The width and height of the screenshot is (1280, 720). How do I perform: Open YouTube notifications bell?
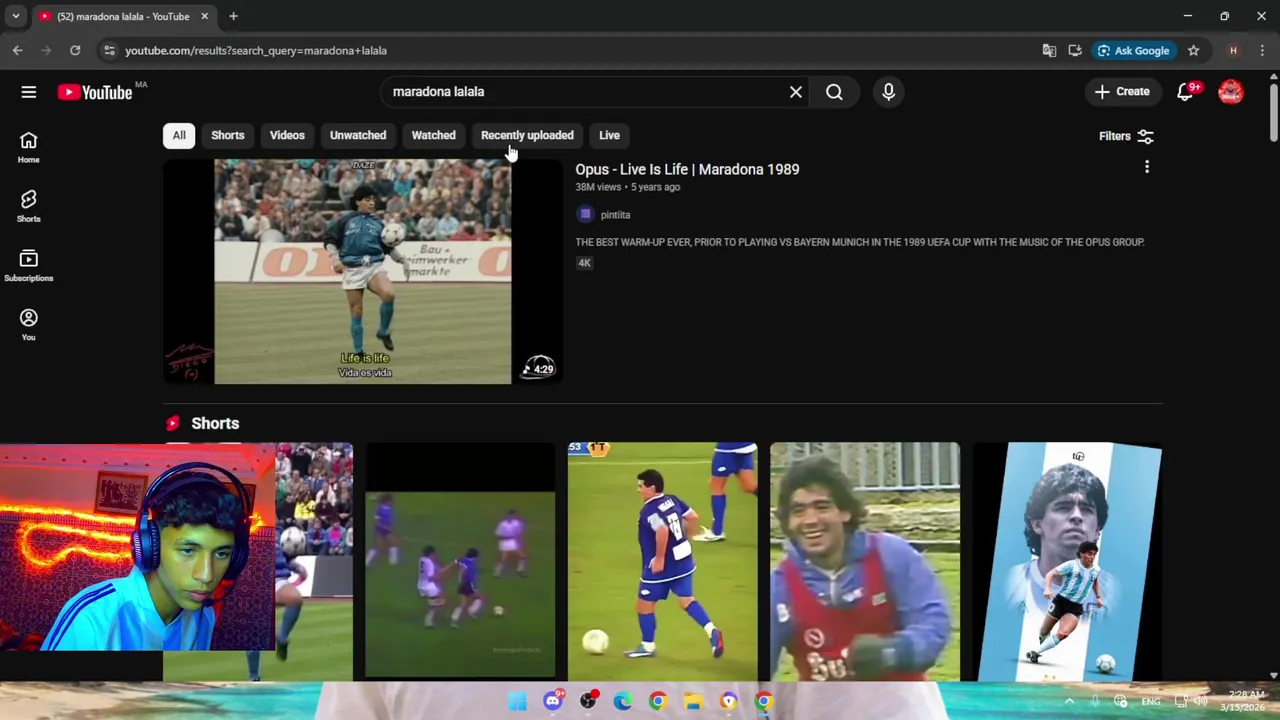1186,92
